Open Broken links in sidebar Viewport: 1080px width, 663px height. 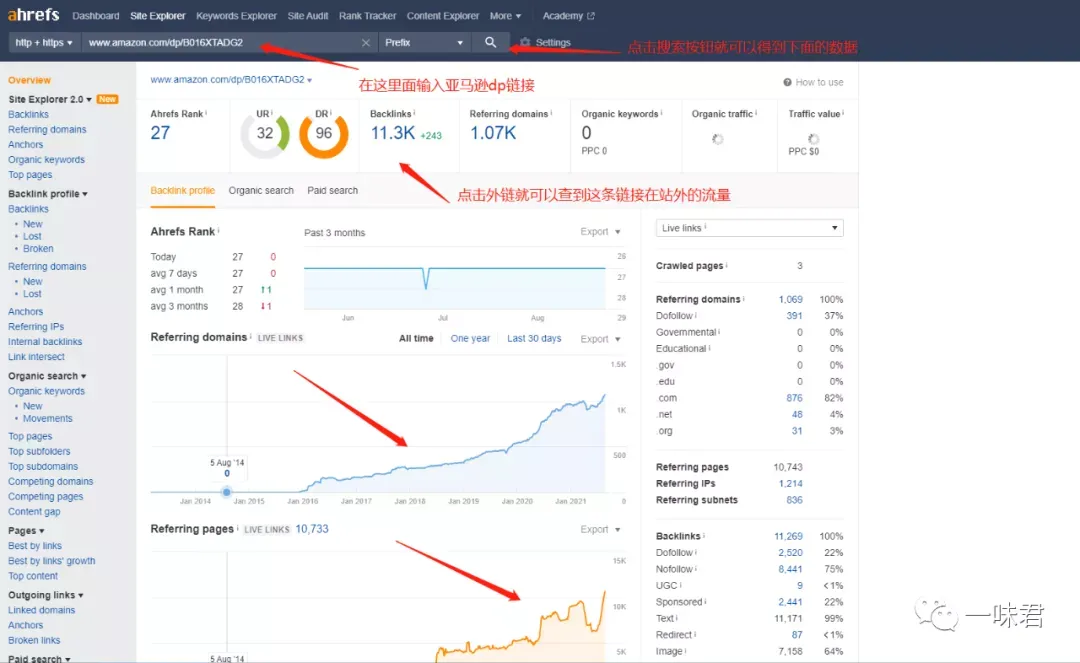coord(34,641)
